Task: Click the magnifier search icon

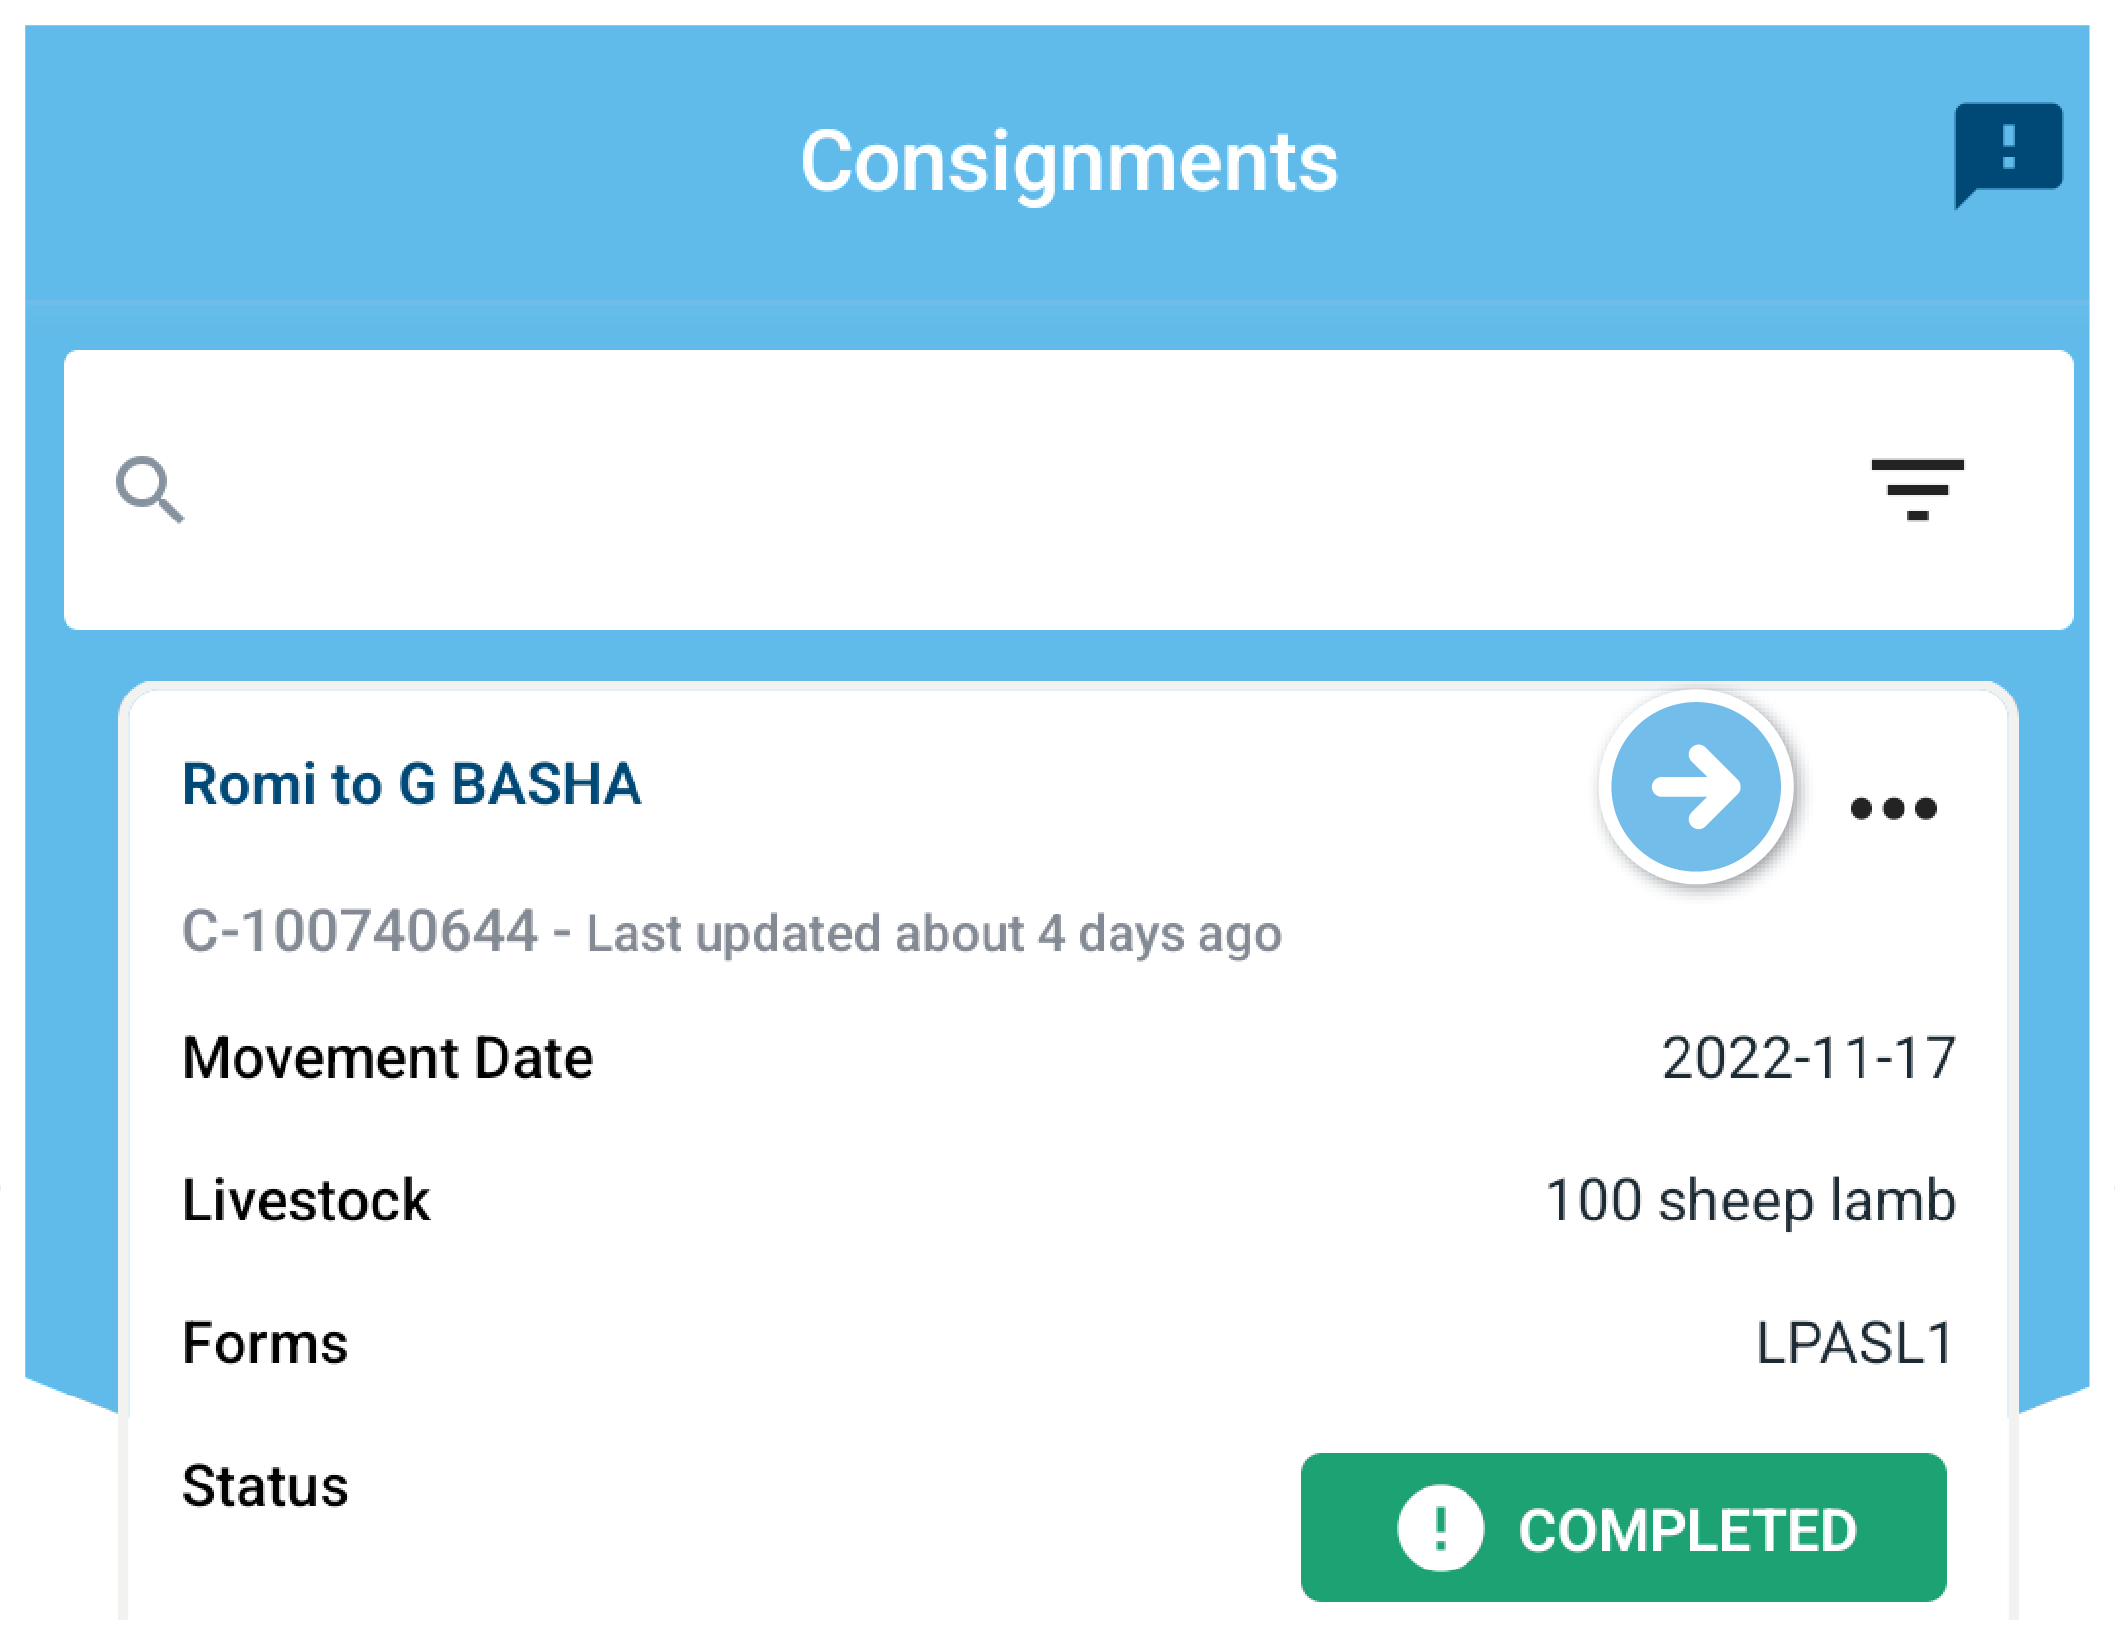Action: tap(150, 490)
